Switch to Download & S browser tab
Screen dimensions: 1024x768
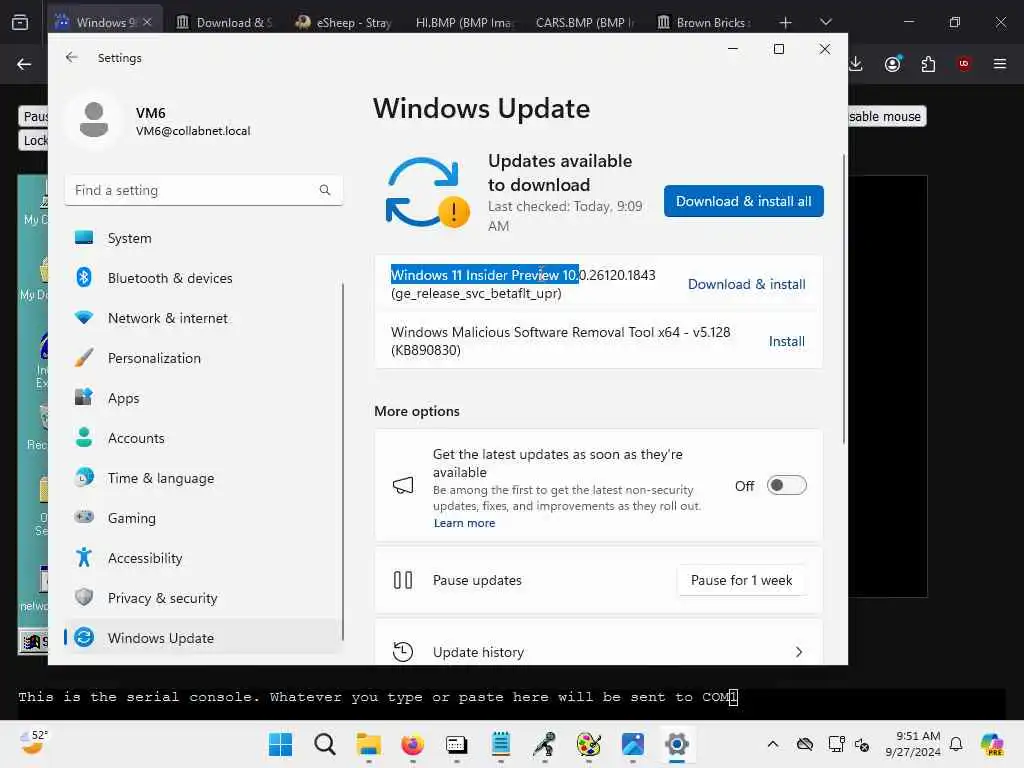click(225, 22)
